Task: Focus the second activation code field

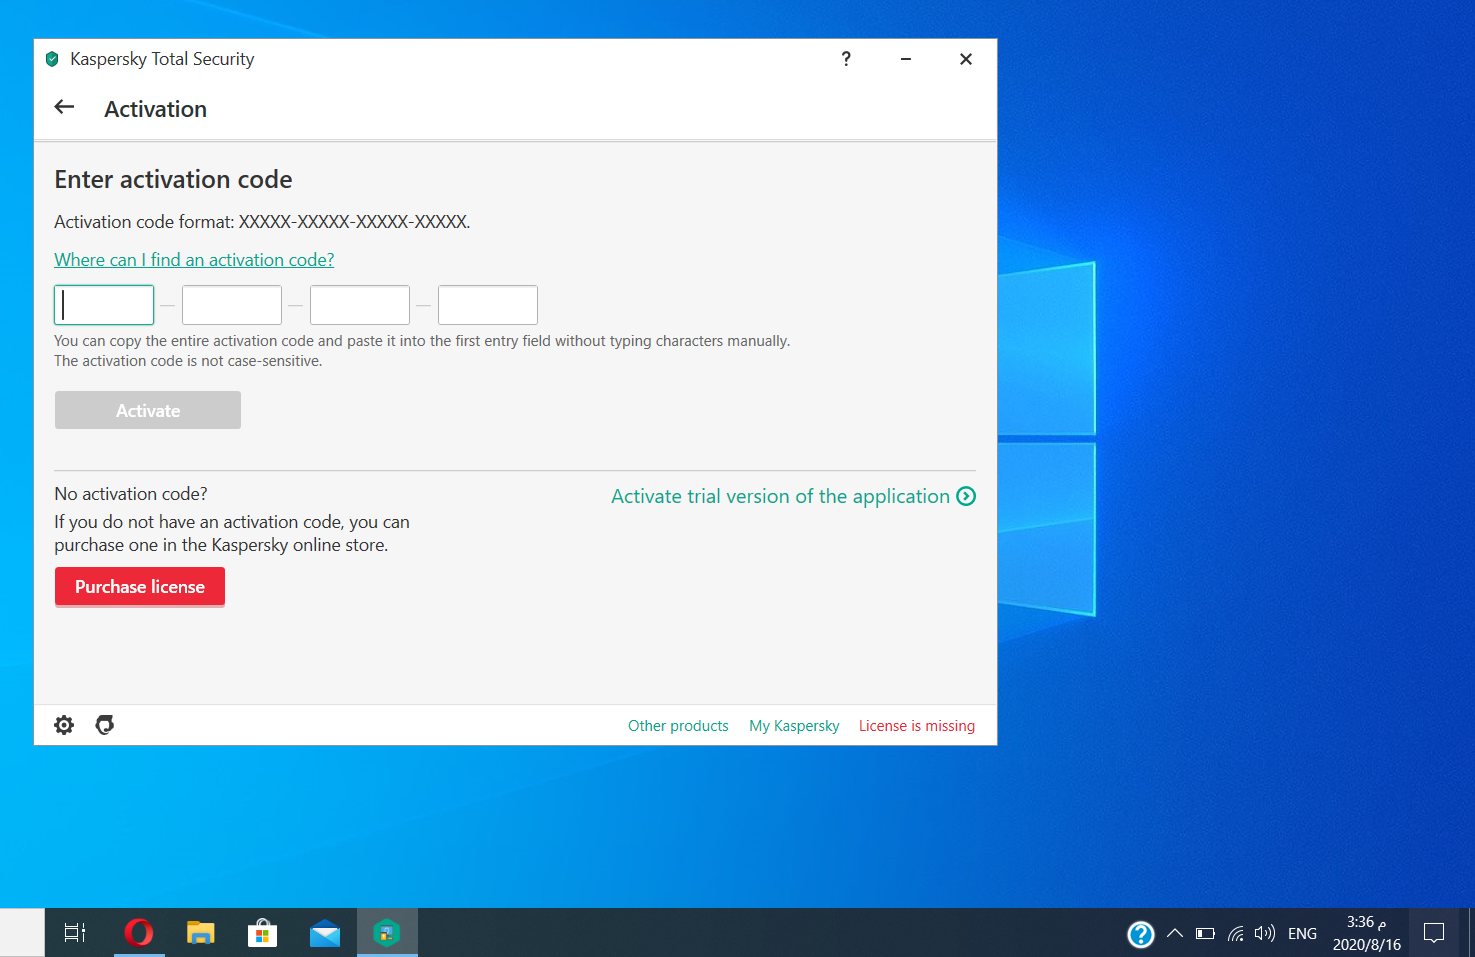Action: coord(232,305)
